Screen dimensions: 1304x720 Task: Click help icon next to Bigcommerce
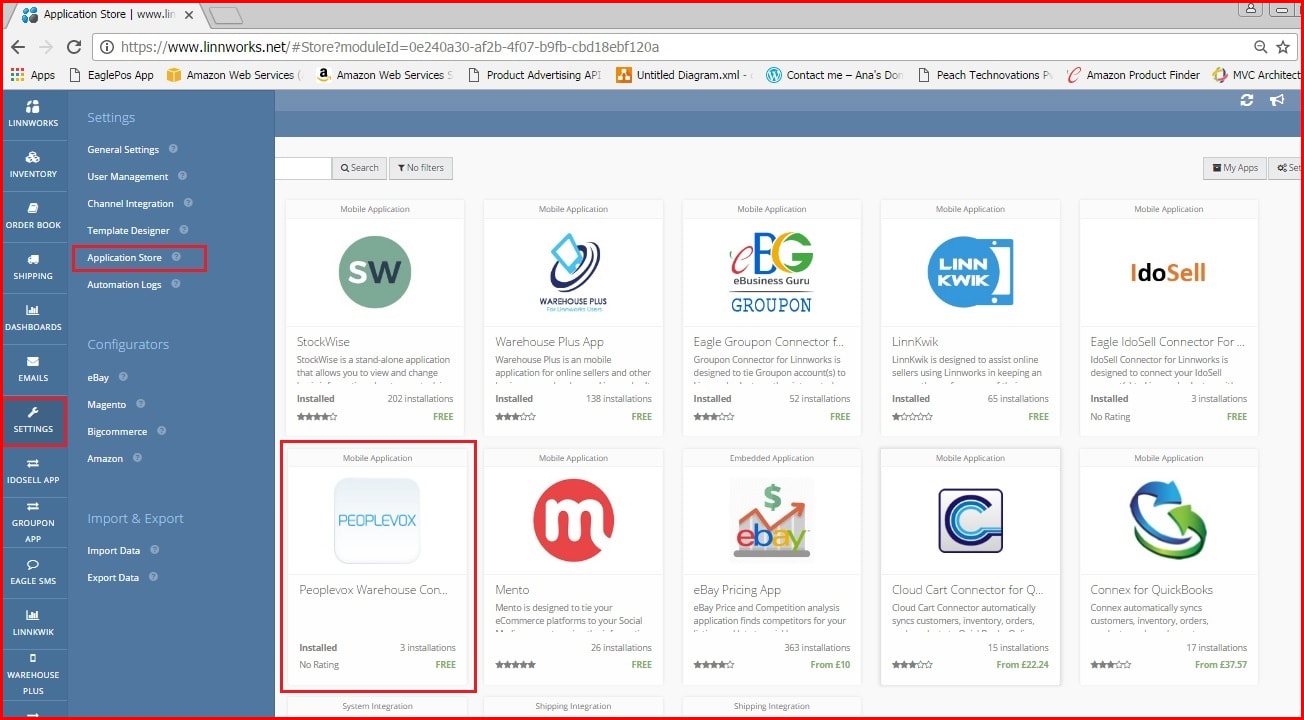click(x=161, y=431)
